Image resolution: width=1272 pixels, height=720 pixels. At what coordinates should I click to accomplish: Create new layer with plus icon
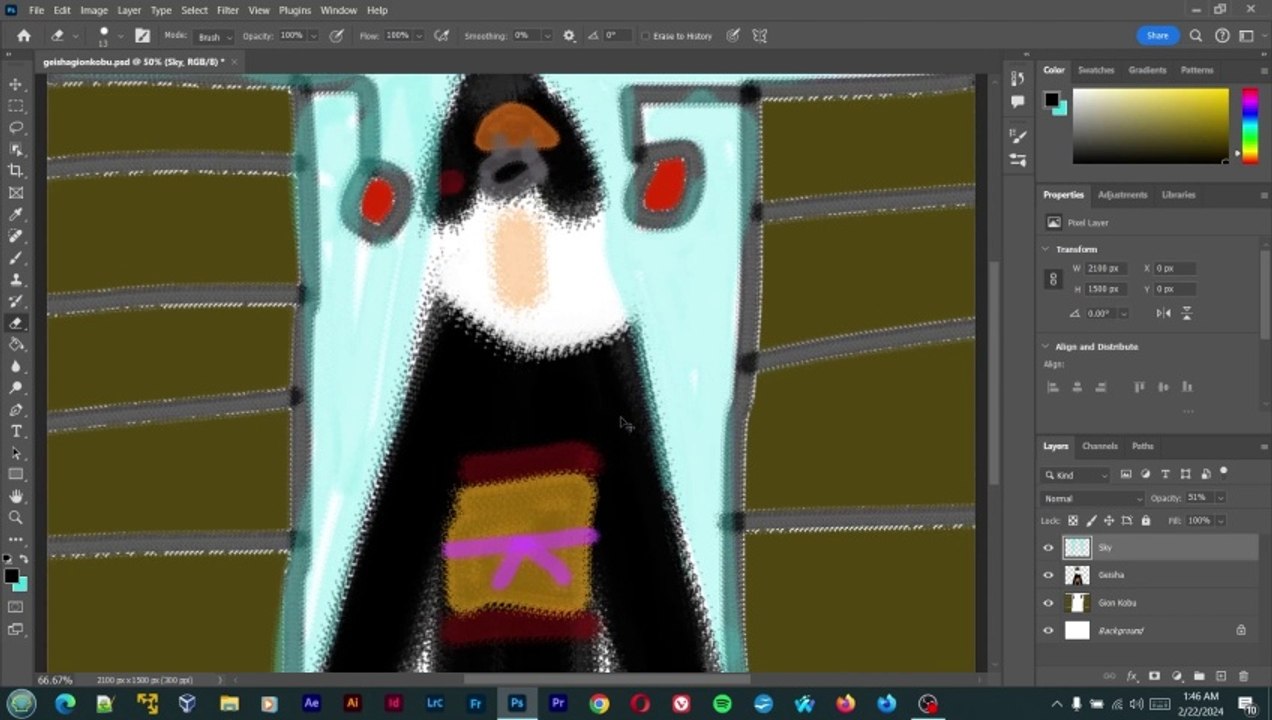1220,677
